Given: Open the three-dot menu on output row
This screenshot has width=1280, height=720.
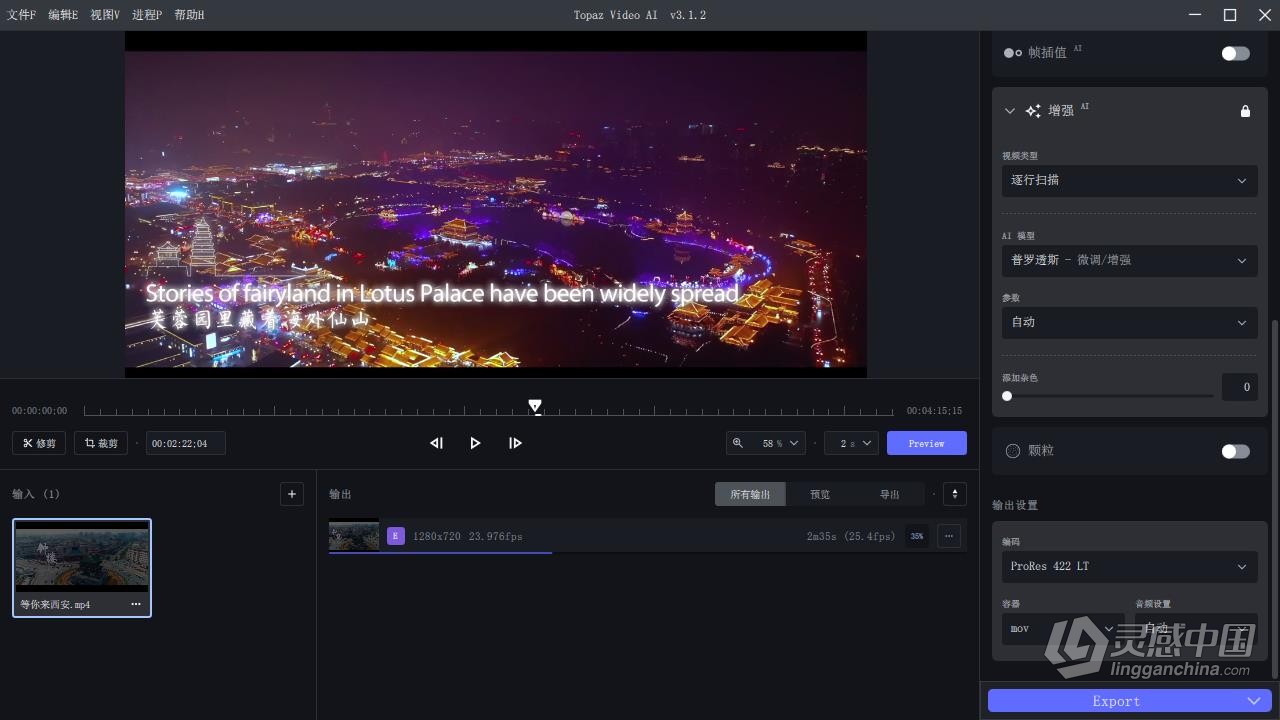Looking at the screenshot, I should (x=948, y=536).
